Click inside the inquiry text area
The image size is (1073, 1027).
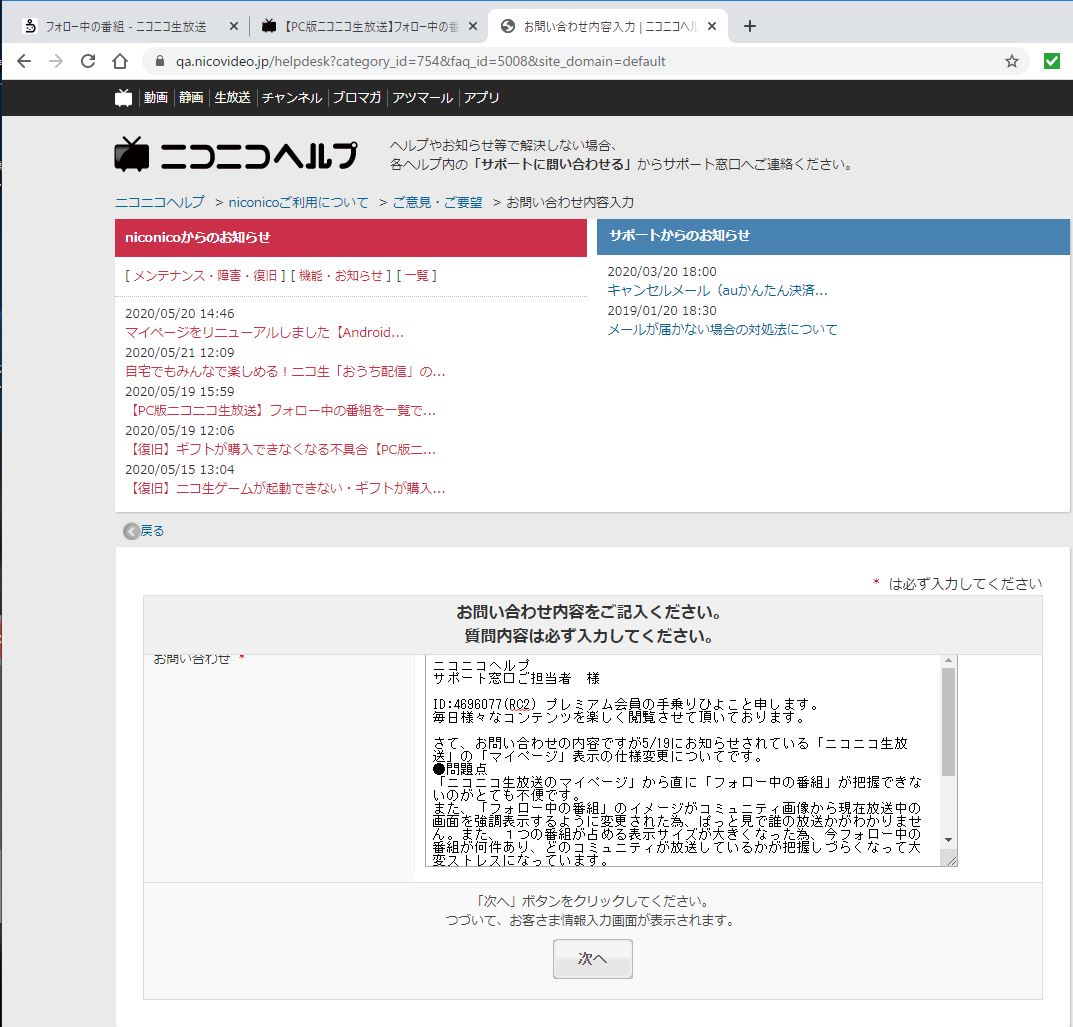[683, 760]
